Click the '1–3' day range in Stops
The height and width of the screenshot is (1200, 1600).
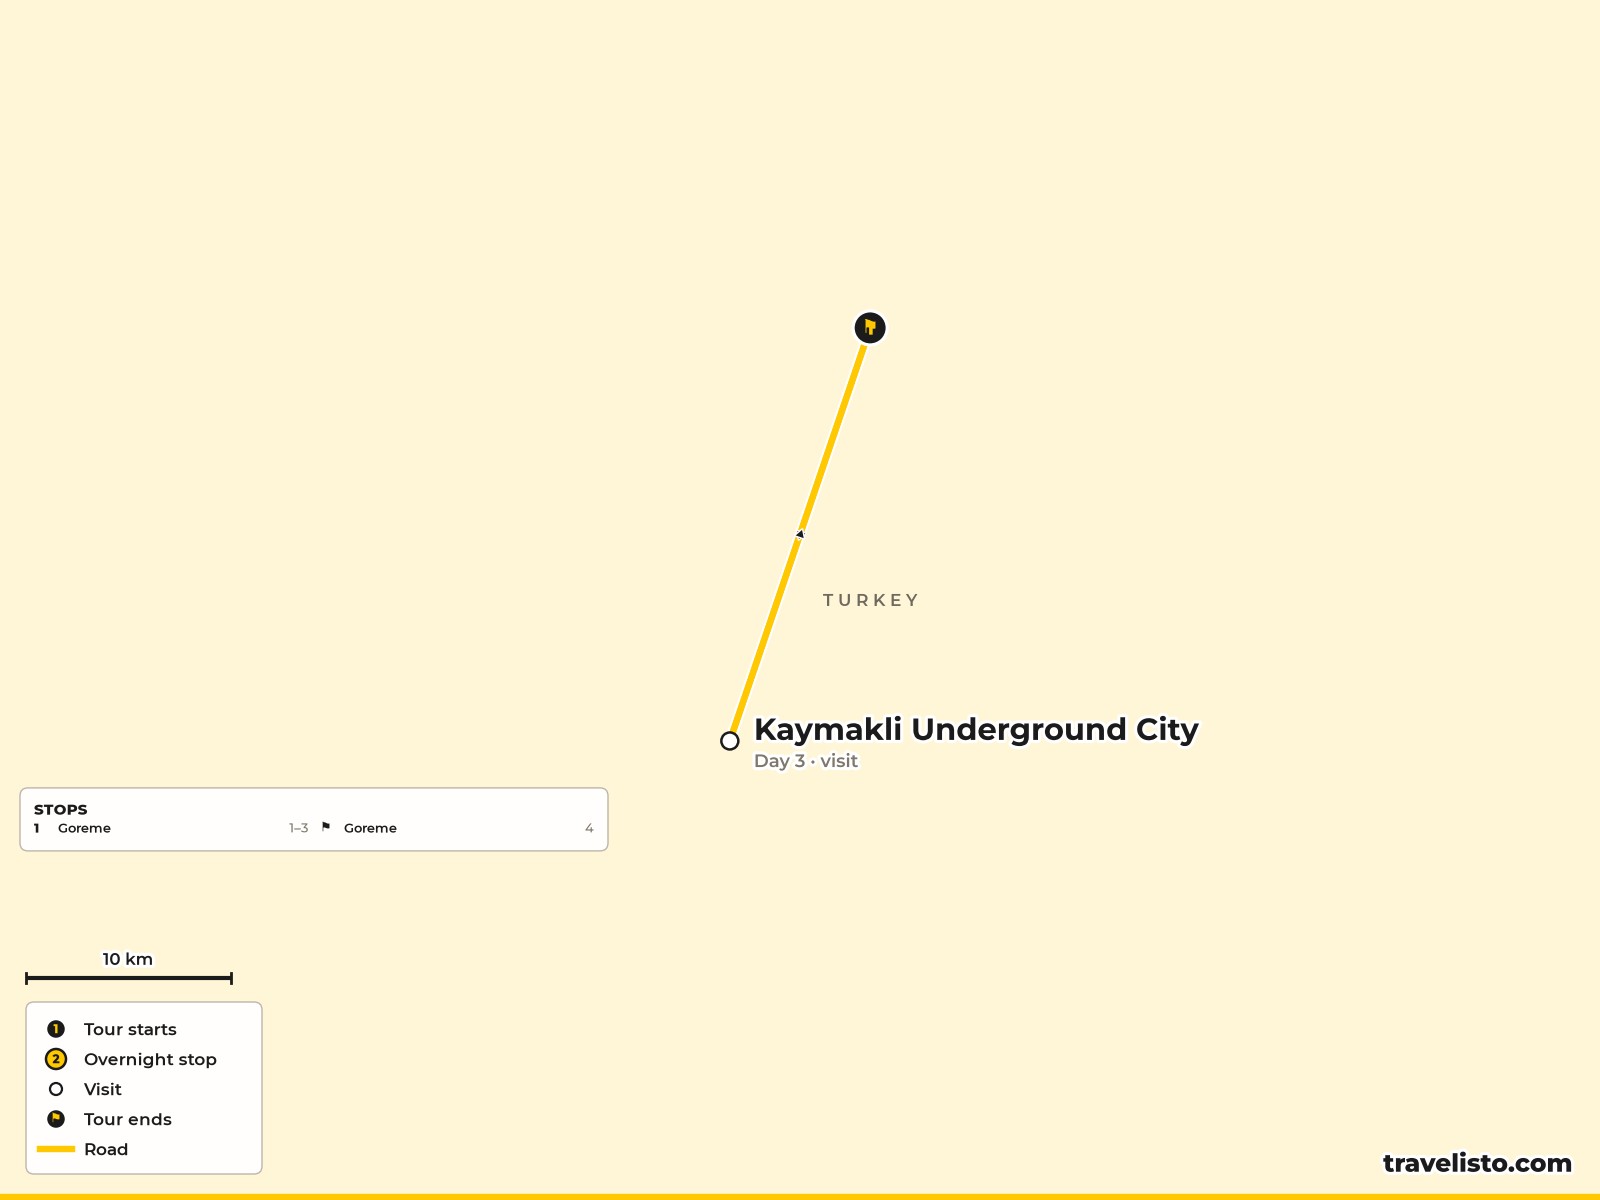(x=298, y=828)
